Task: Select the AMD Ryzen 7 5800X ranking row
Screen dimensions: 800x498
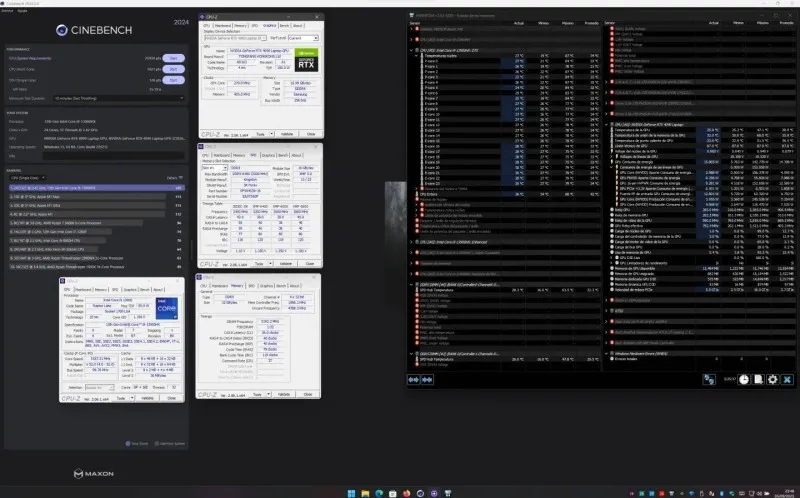Action: (x=97, y=223)
